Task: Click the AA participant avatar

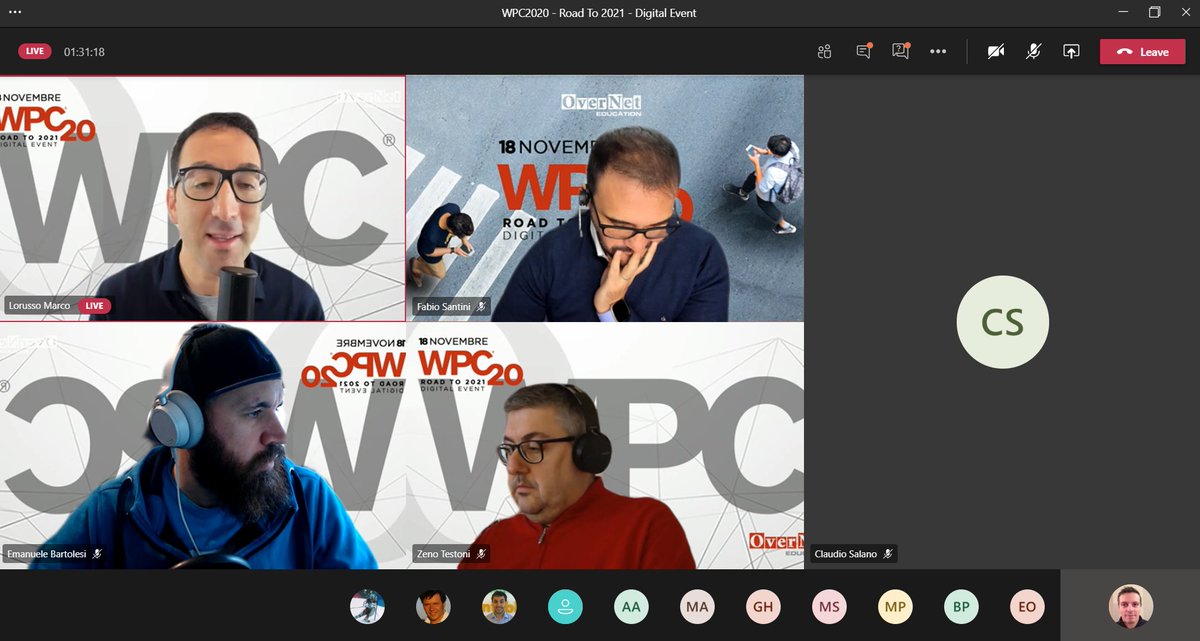Action: [631, 606]
